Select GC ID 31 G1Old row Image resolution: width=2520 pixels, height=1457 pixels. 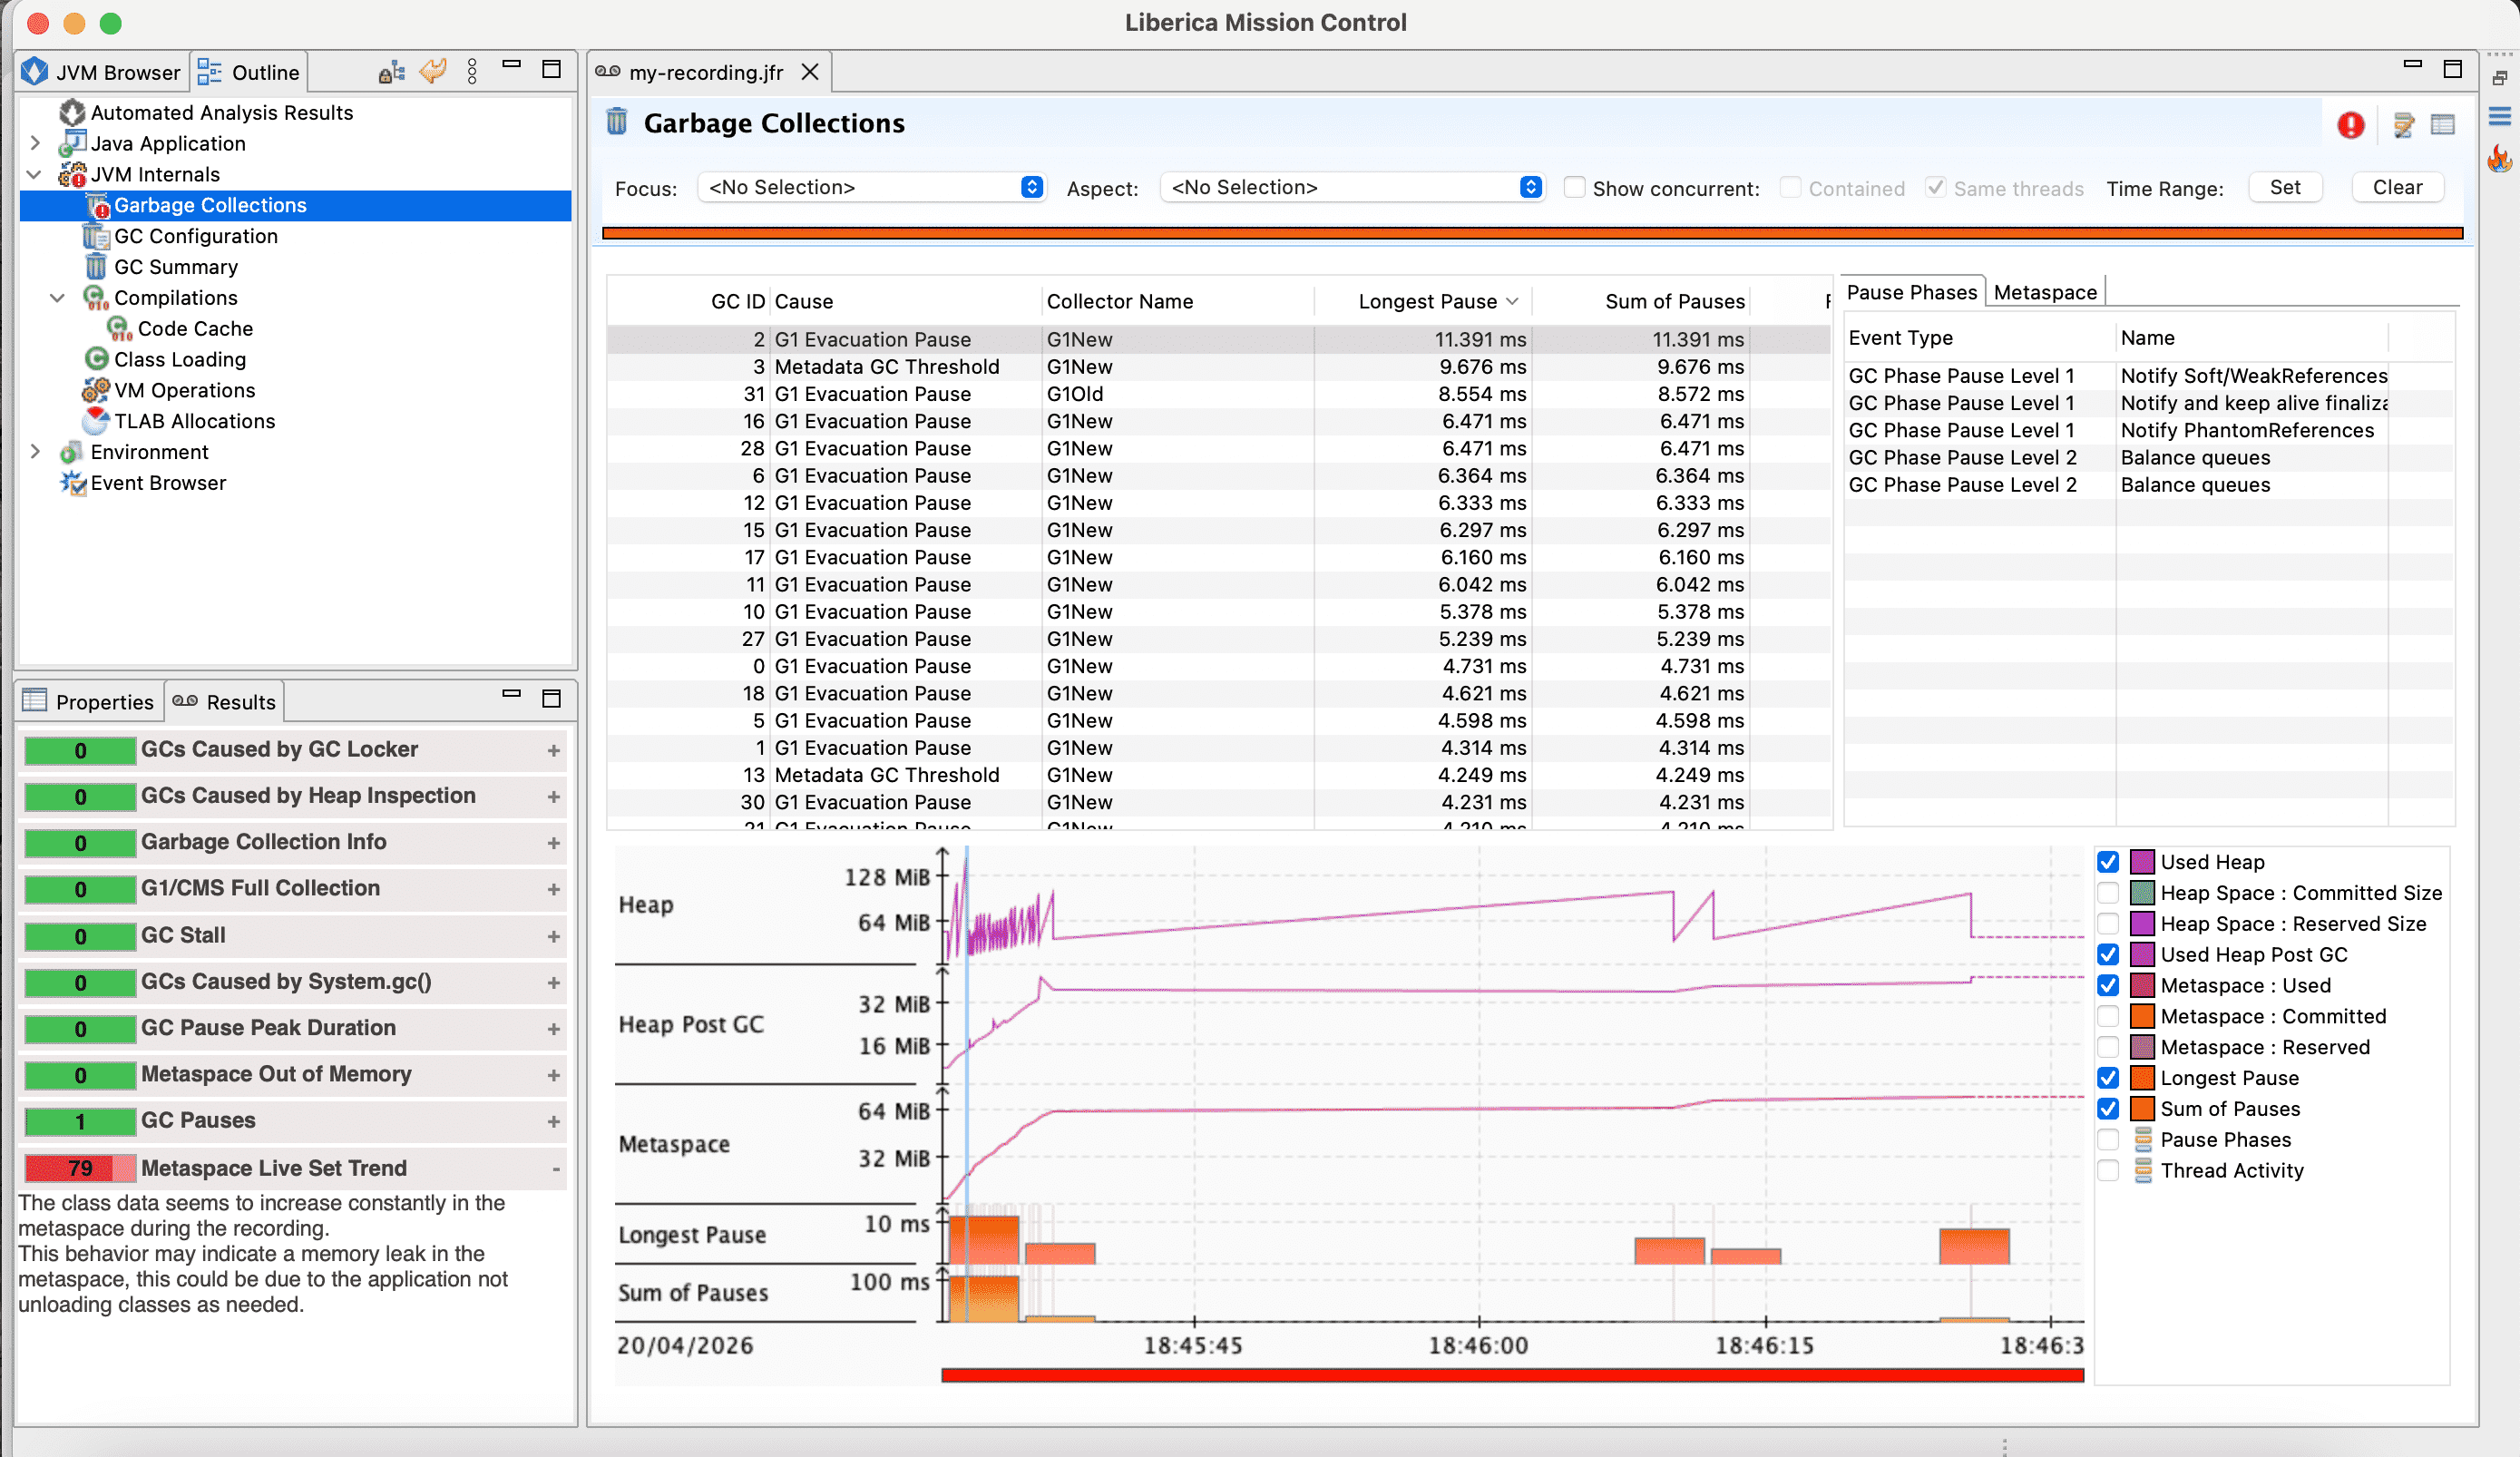click(x=1218, y=394)
